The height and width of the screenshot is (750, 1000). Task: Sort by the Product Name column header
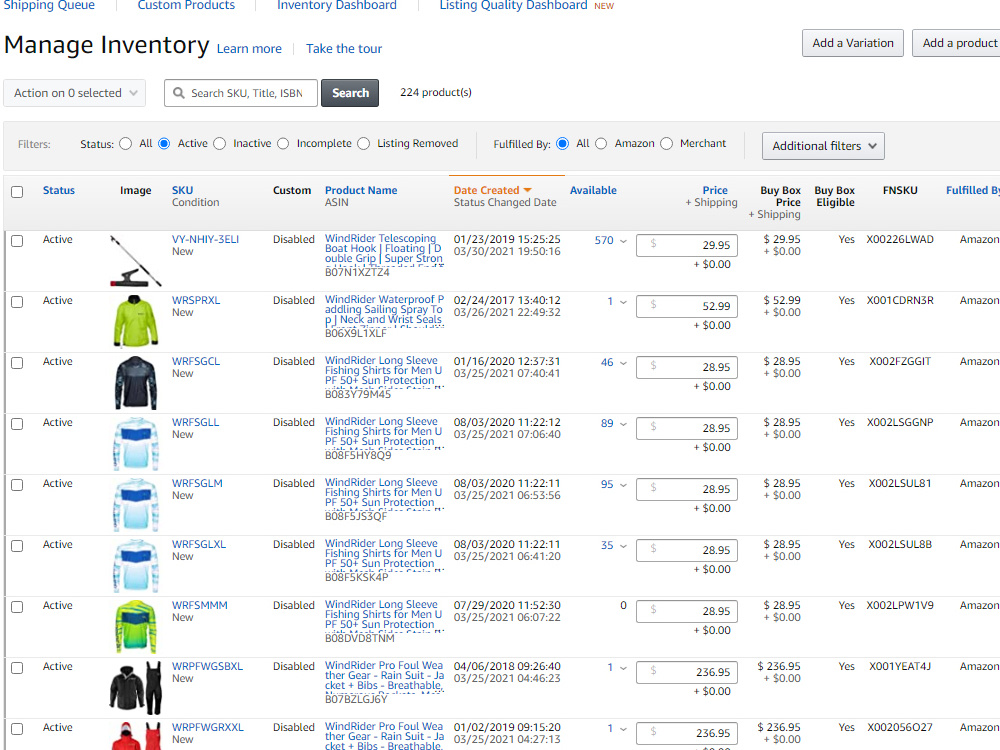point(361,190)
